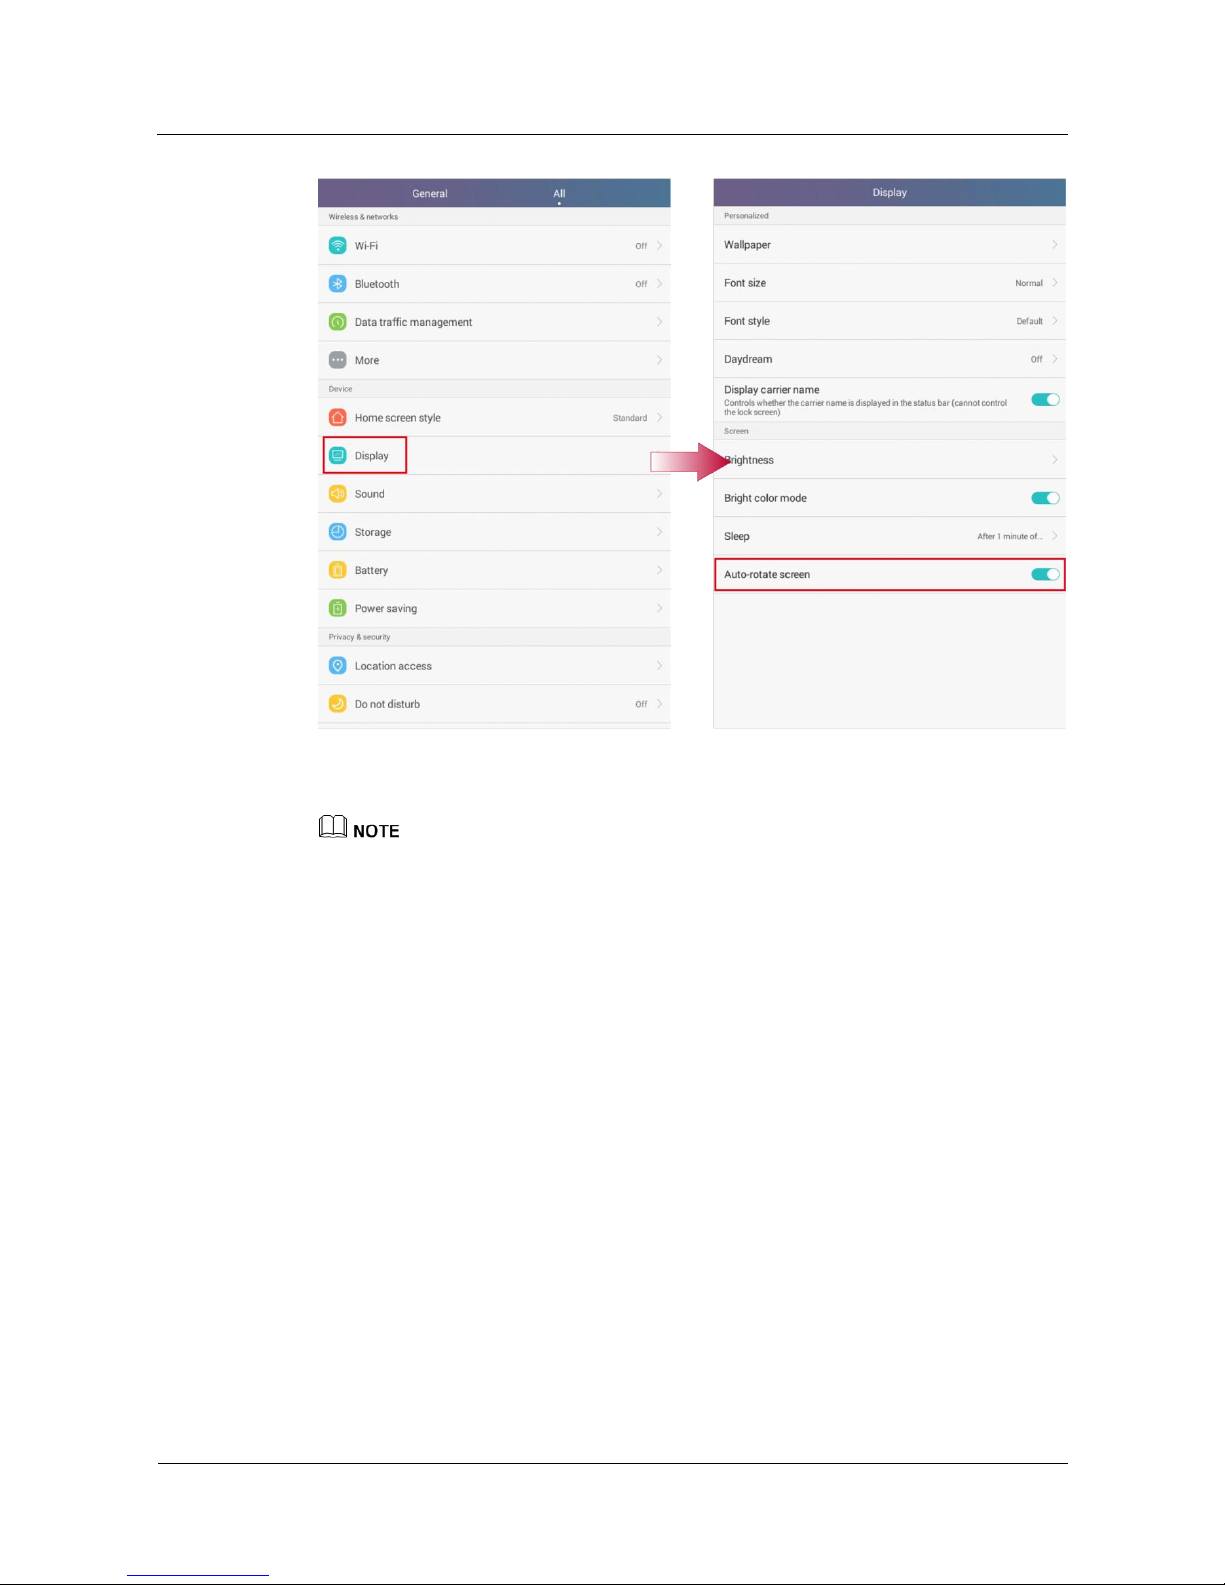Image resolution: width=1225 pixels, height=1585 pixels.
Task: Open Power saving settings
Action: 494,608
